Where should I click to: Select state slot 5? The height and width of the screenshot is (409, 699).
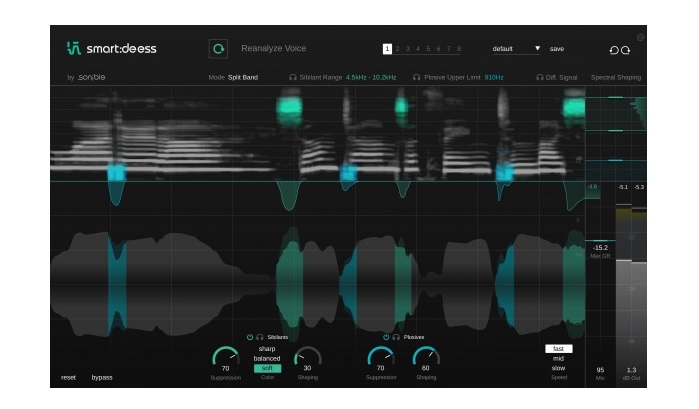(428, 49)
